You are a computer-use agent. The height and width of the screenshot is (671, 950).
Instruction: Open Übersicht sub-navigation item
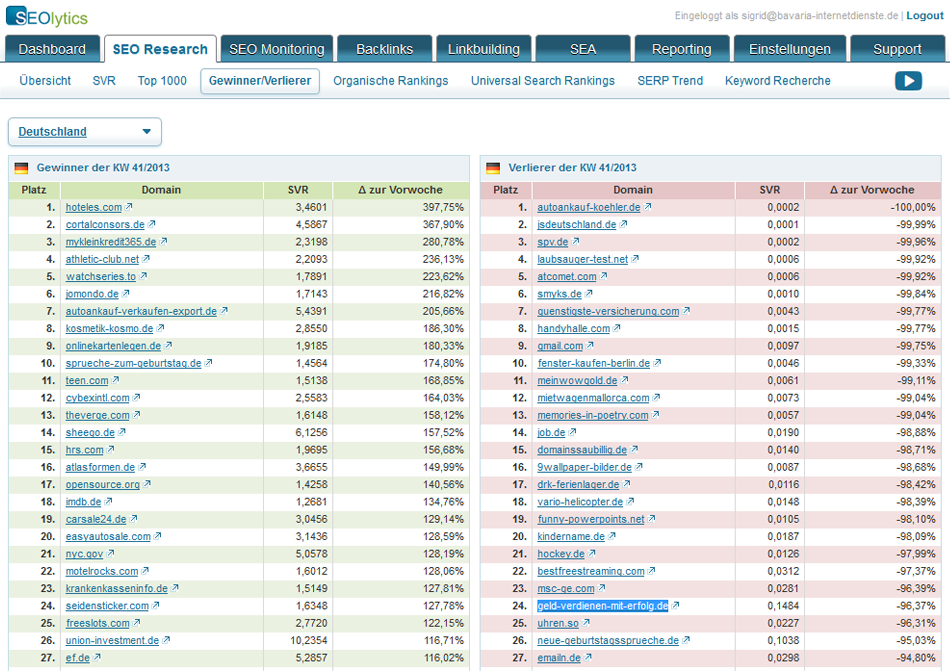(45, 81)
